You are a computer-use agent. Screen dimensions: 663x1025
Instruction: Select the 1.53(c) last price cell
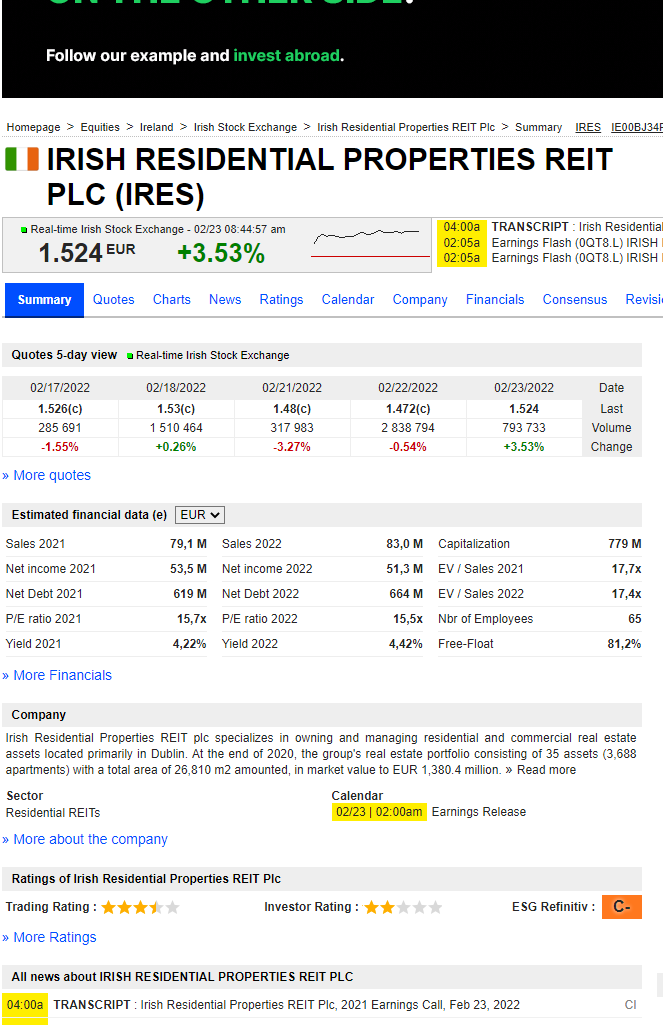click(176, 409)
